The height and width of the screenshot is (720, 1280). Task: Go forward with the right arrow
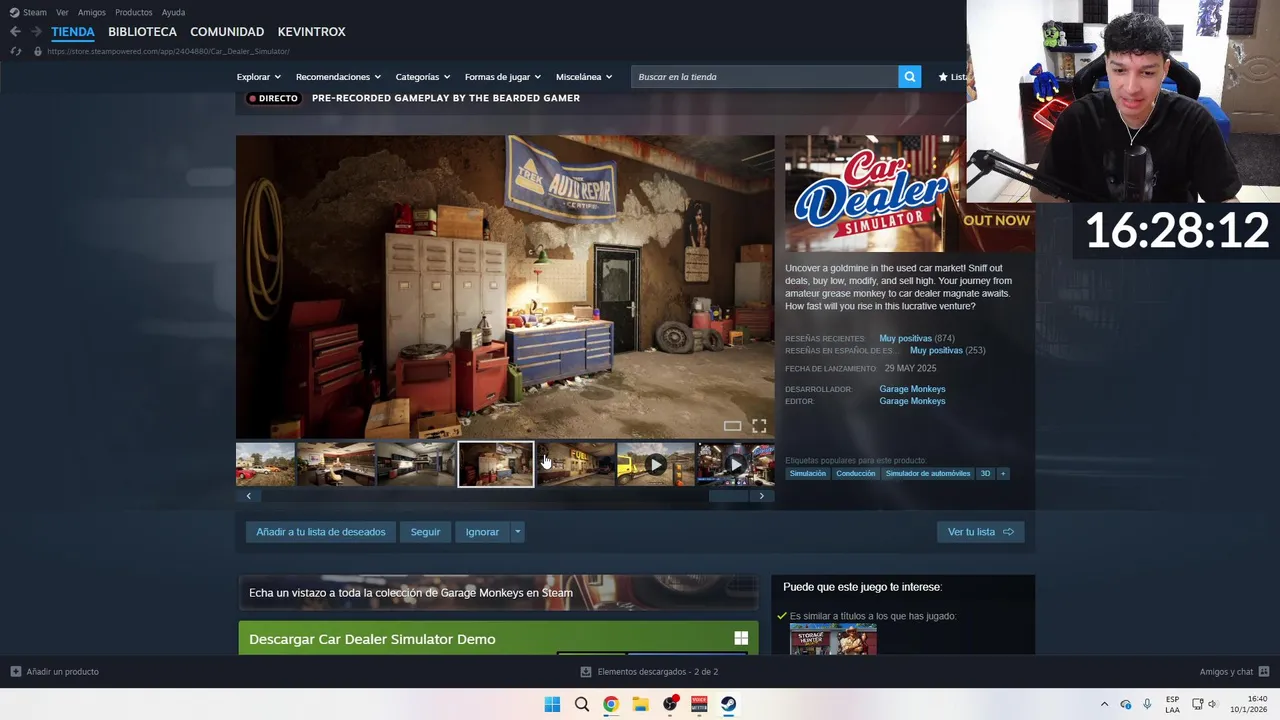(36, 32)
